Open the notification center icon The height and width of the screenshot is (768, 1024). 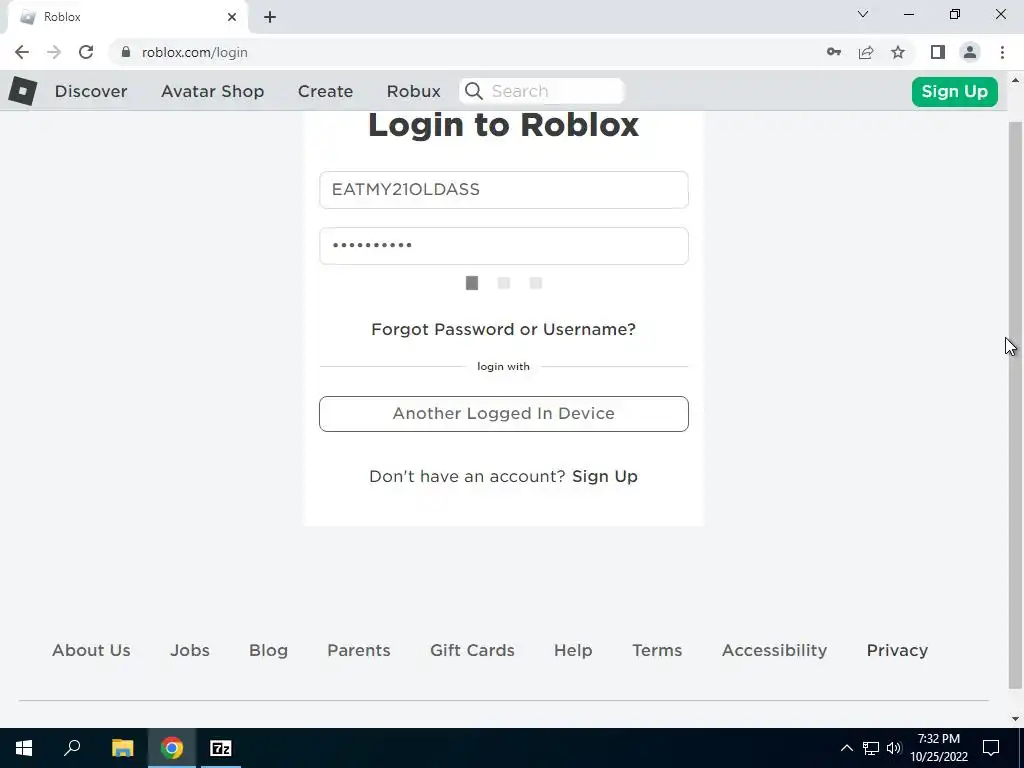click(991, 748)
